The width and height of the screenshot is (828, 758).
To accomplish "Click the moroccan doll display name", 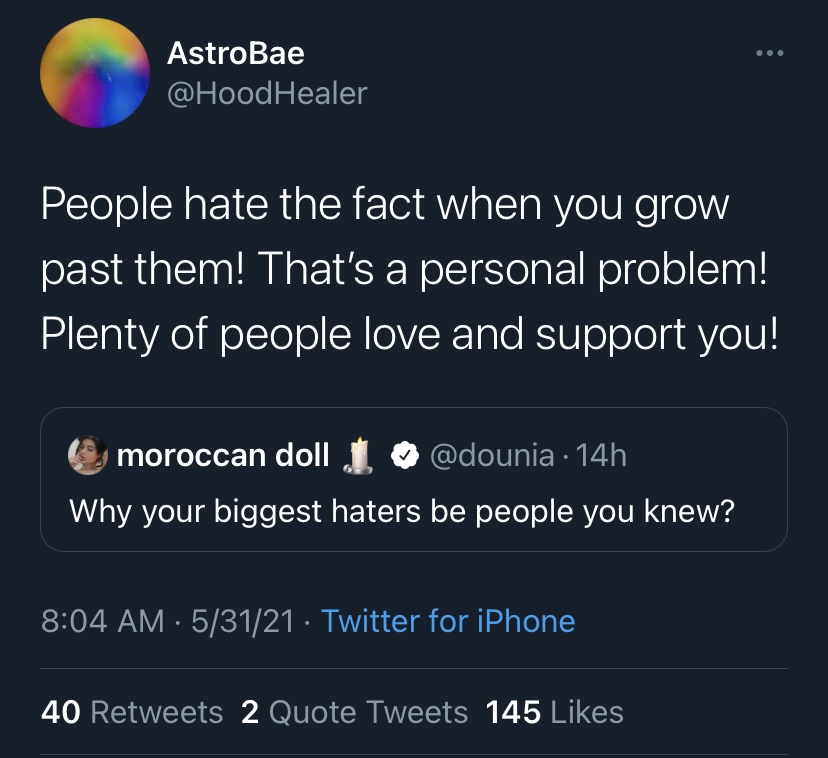I will pyautogui.click(x=222, y=456).
